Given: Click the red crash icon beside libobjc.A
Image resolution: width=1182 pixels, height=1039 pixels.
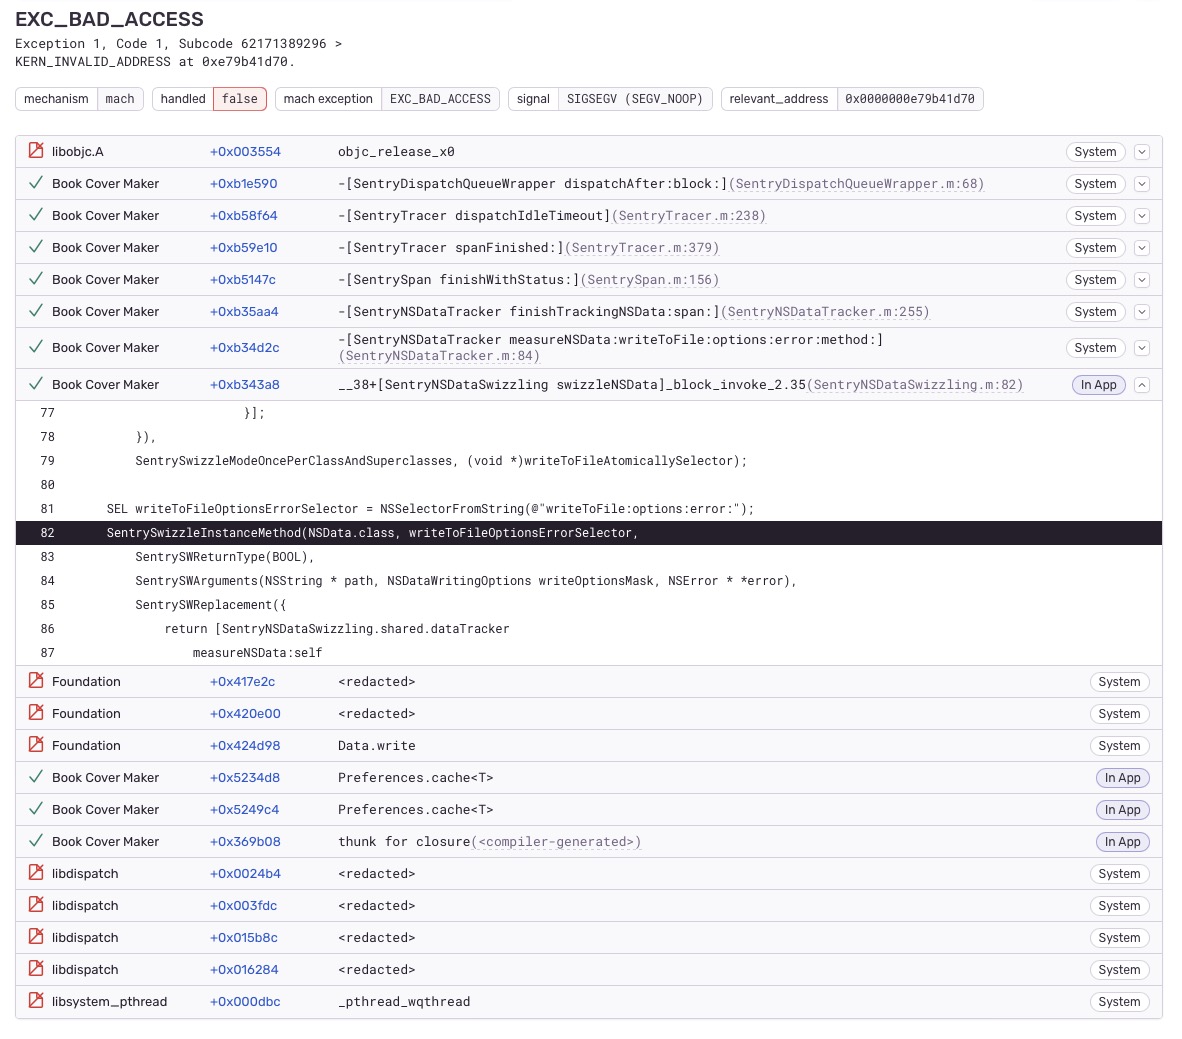Looking at the screenshot, I should click(36, 151).
